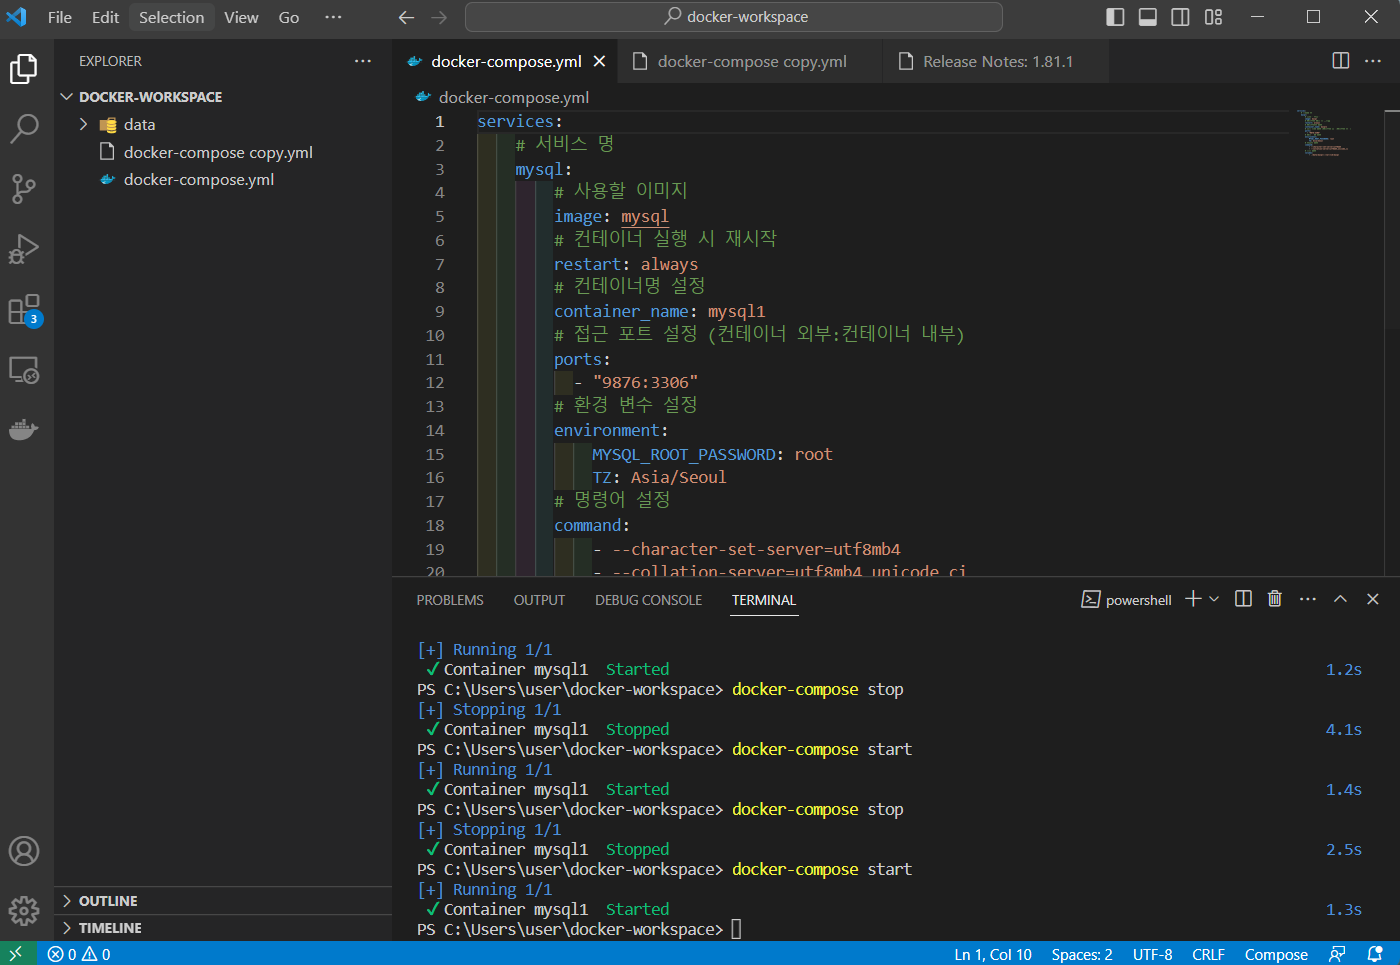Screen dimensions: 1400x965
Task: Open the Go menu
Action: (289, 17)
